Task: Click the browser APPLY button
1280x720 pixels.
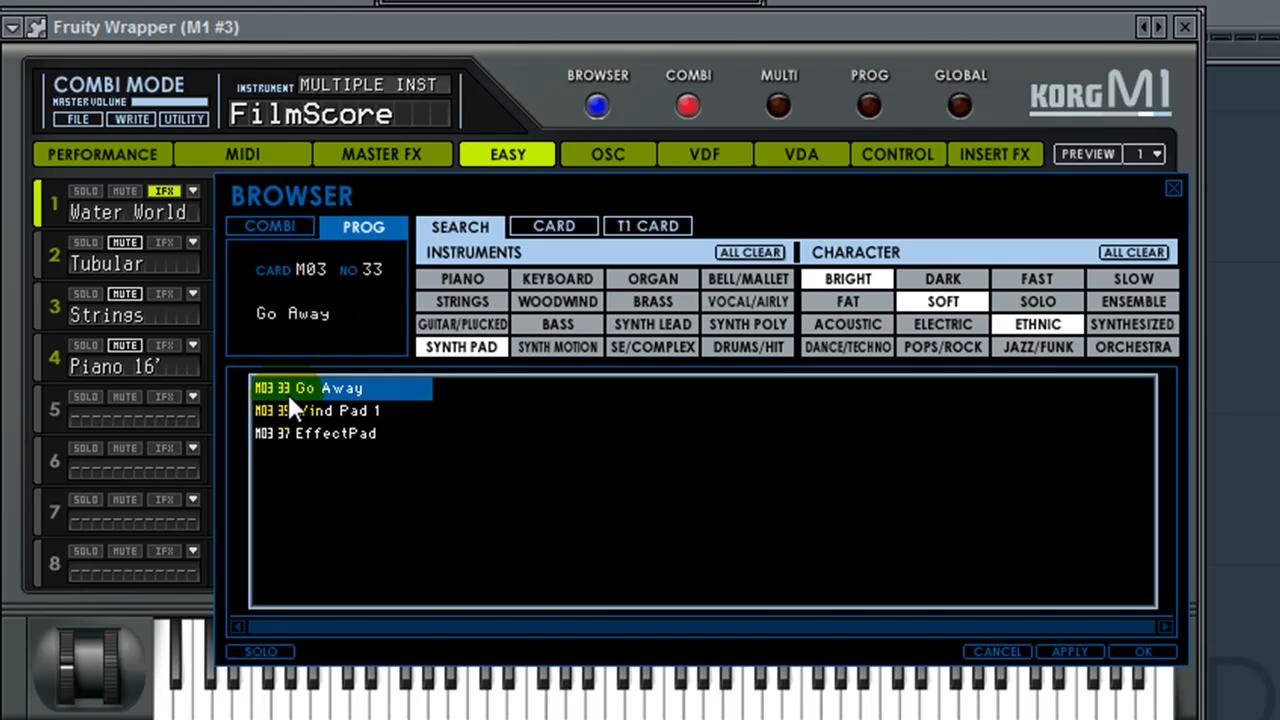Action: coord(1069,651)
